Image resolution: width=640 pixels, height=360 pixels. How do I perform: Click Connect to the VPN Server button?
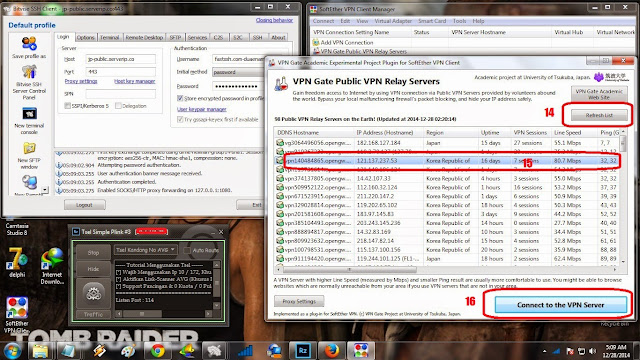[560, 305]
